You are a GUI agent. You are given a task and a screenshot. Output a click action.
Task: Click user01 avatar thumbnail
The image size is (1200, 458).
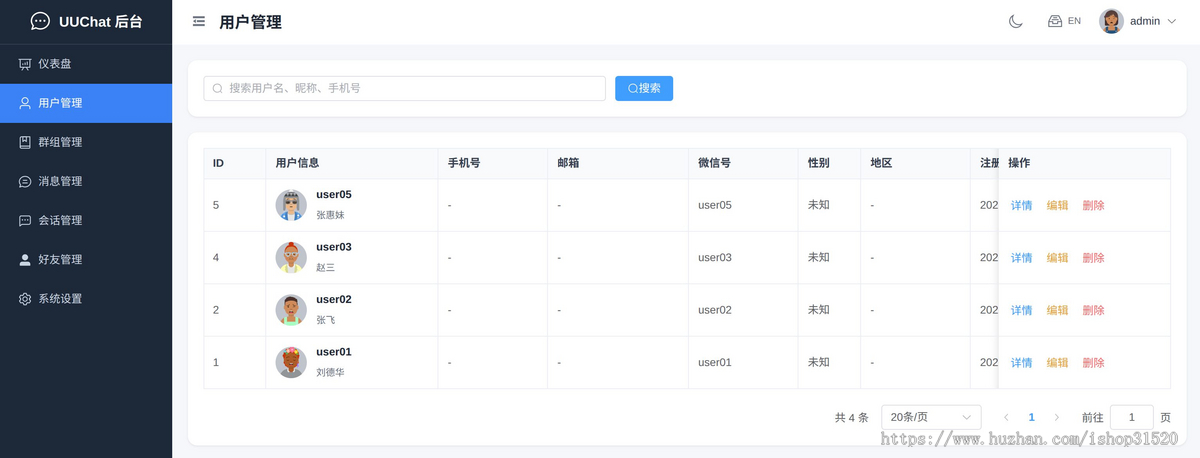291,362
